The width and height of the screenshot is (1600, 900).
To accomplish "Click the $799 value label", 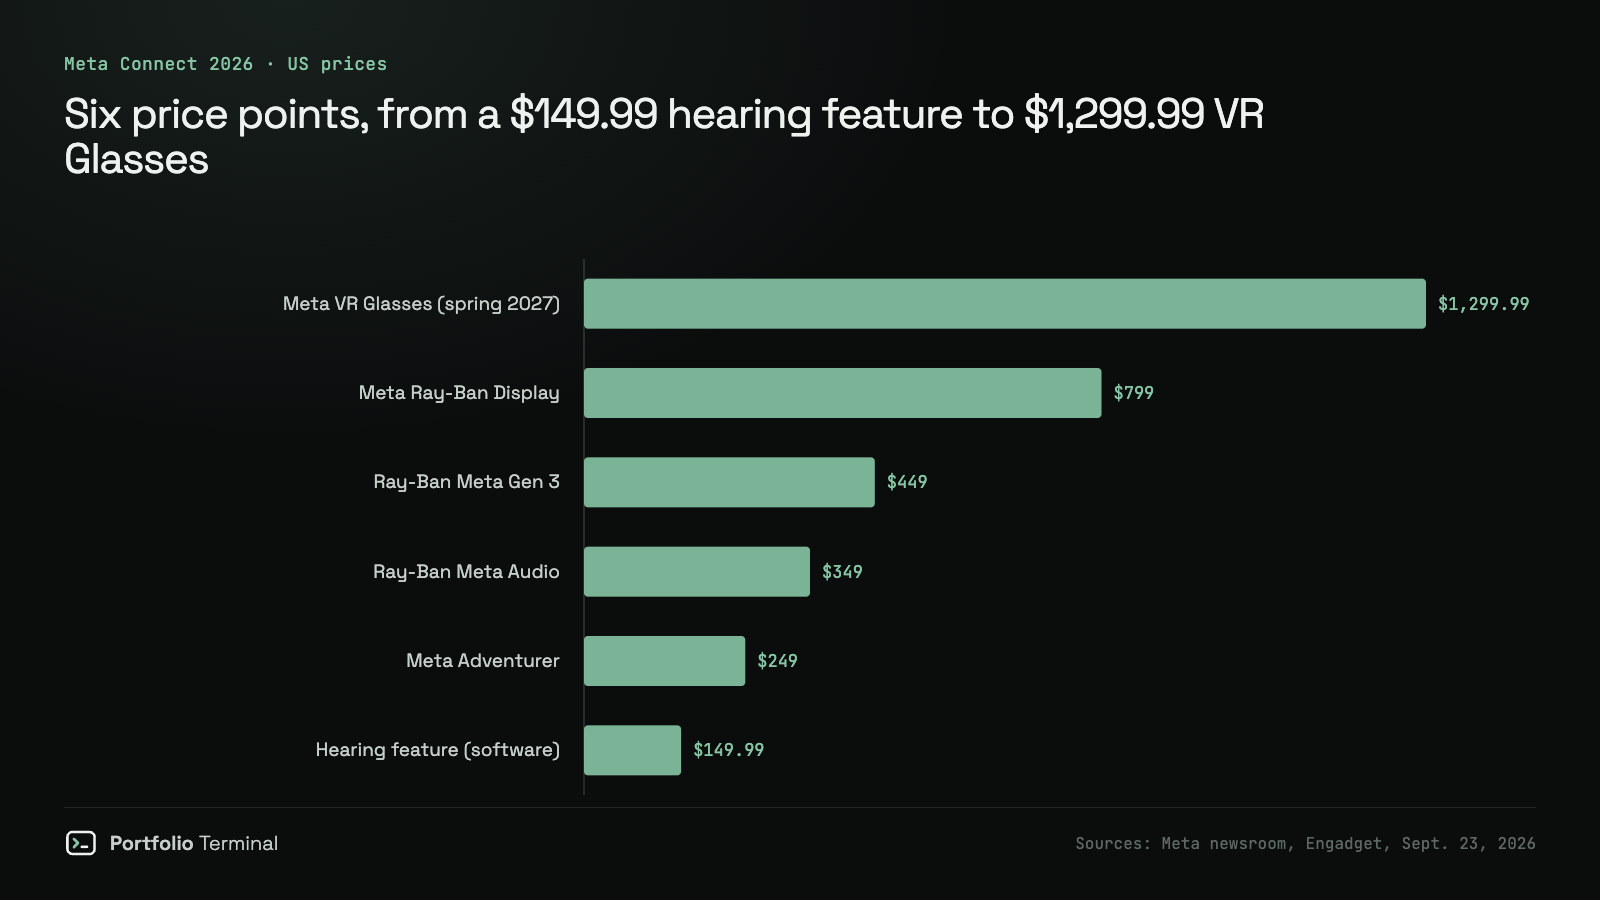I will pos(1134,393).
